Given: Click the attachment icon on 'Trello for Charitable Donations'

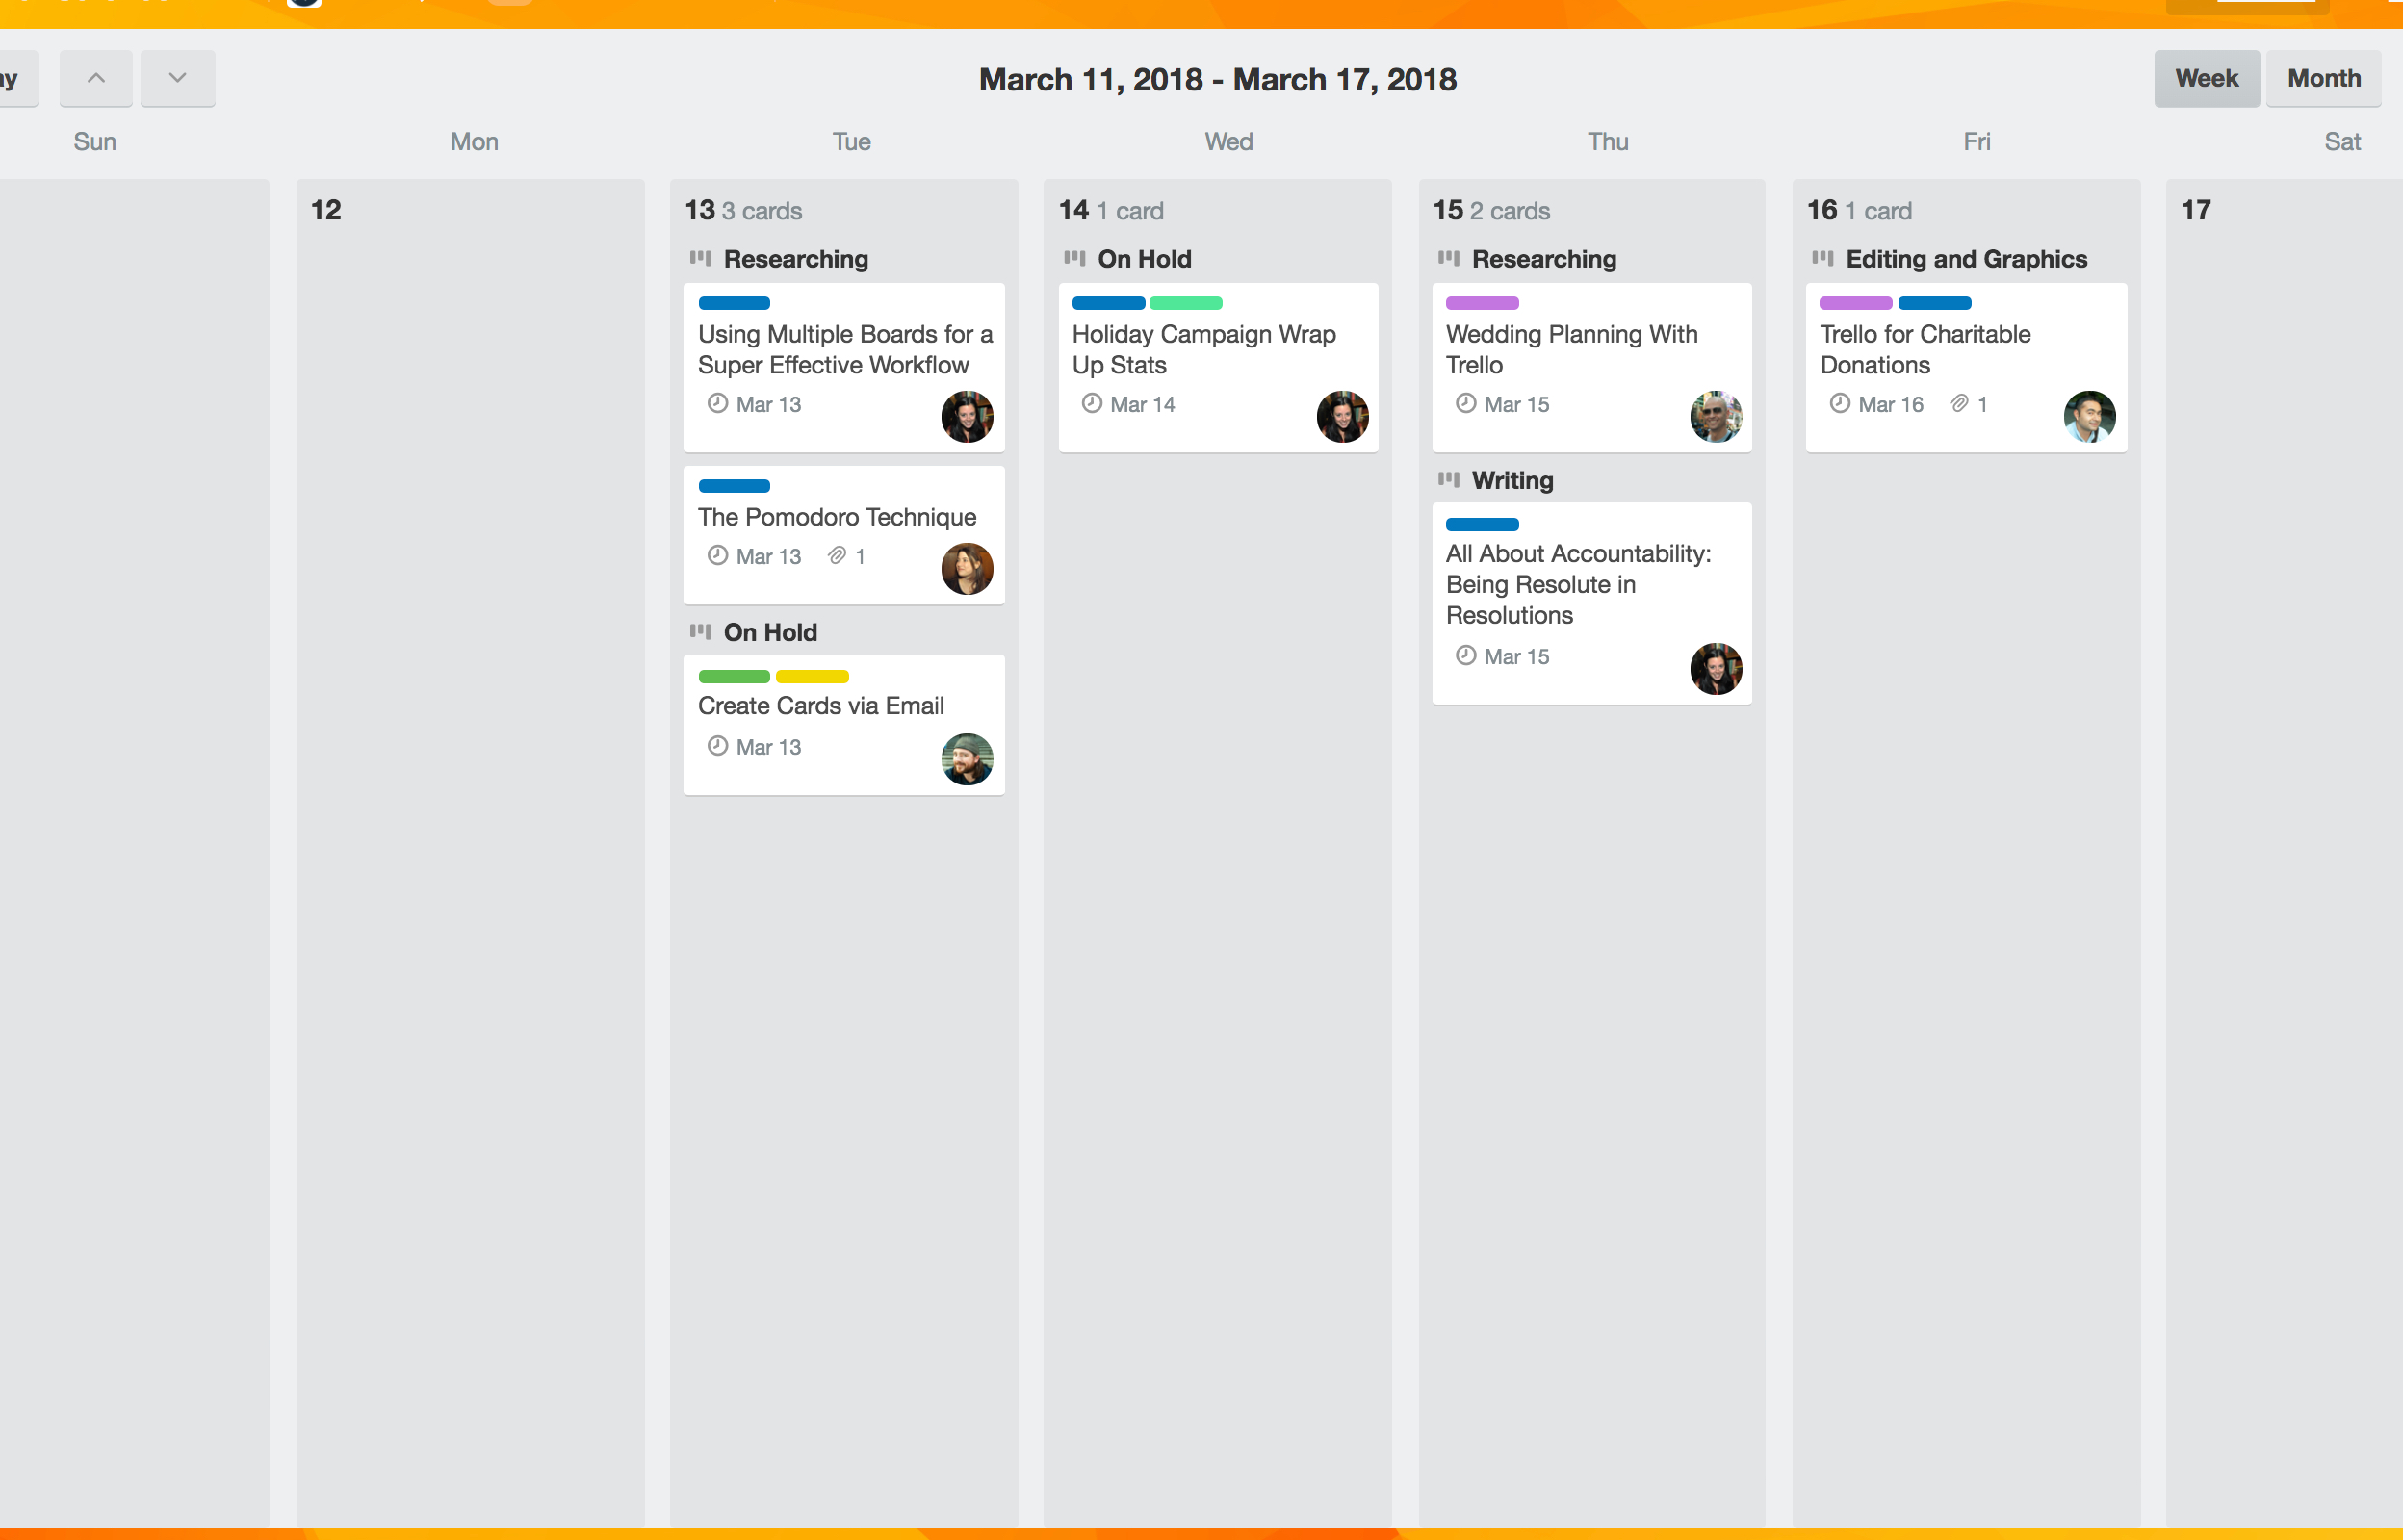Looking at the screenshot, I should 1956,404.
